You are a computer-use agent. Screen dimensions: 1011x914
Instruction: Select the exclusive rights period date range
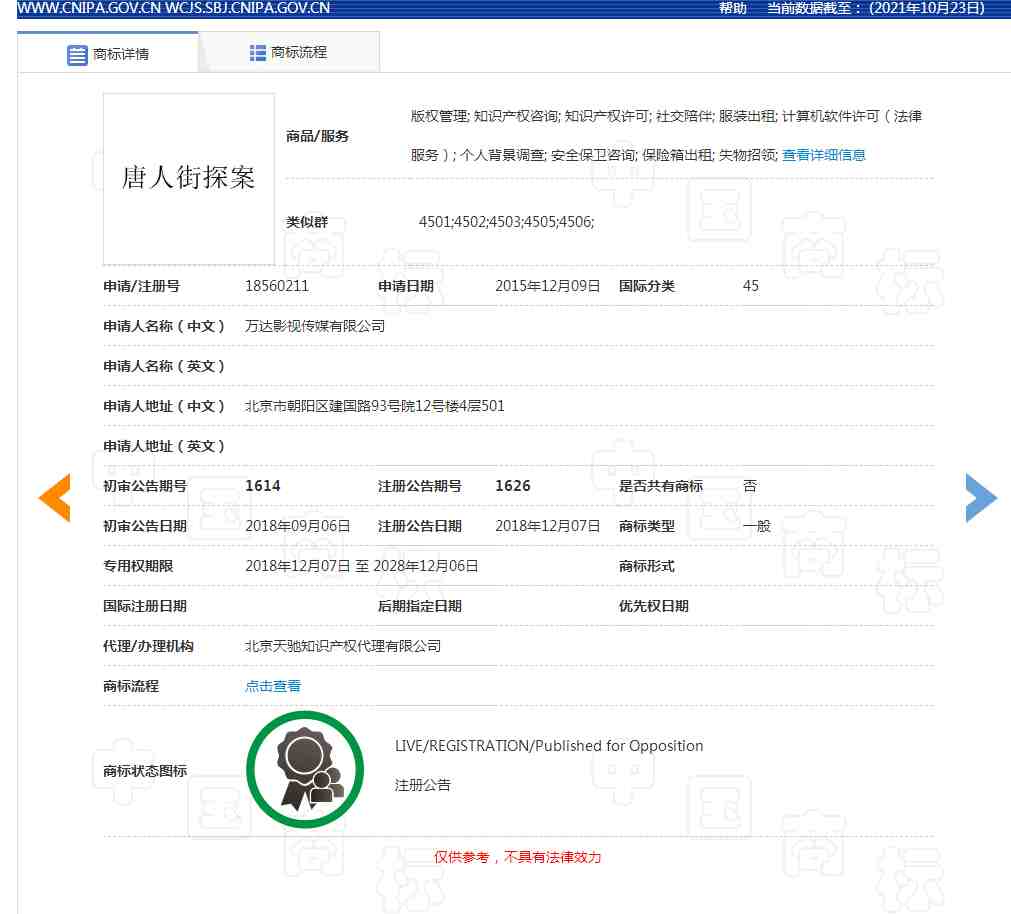[x=362, y=566]
